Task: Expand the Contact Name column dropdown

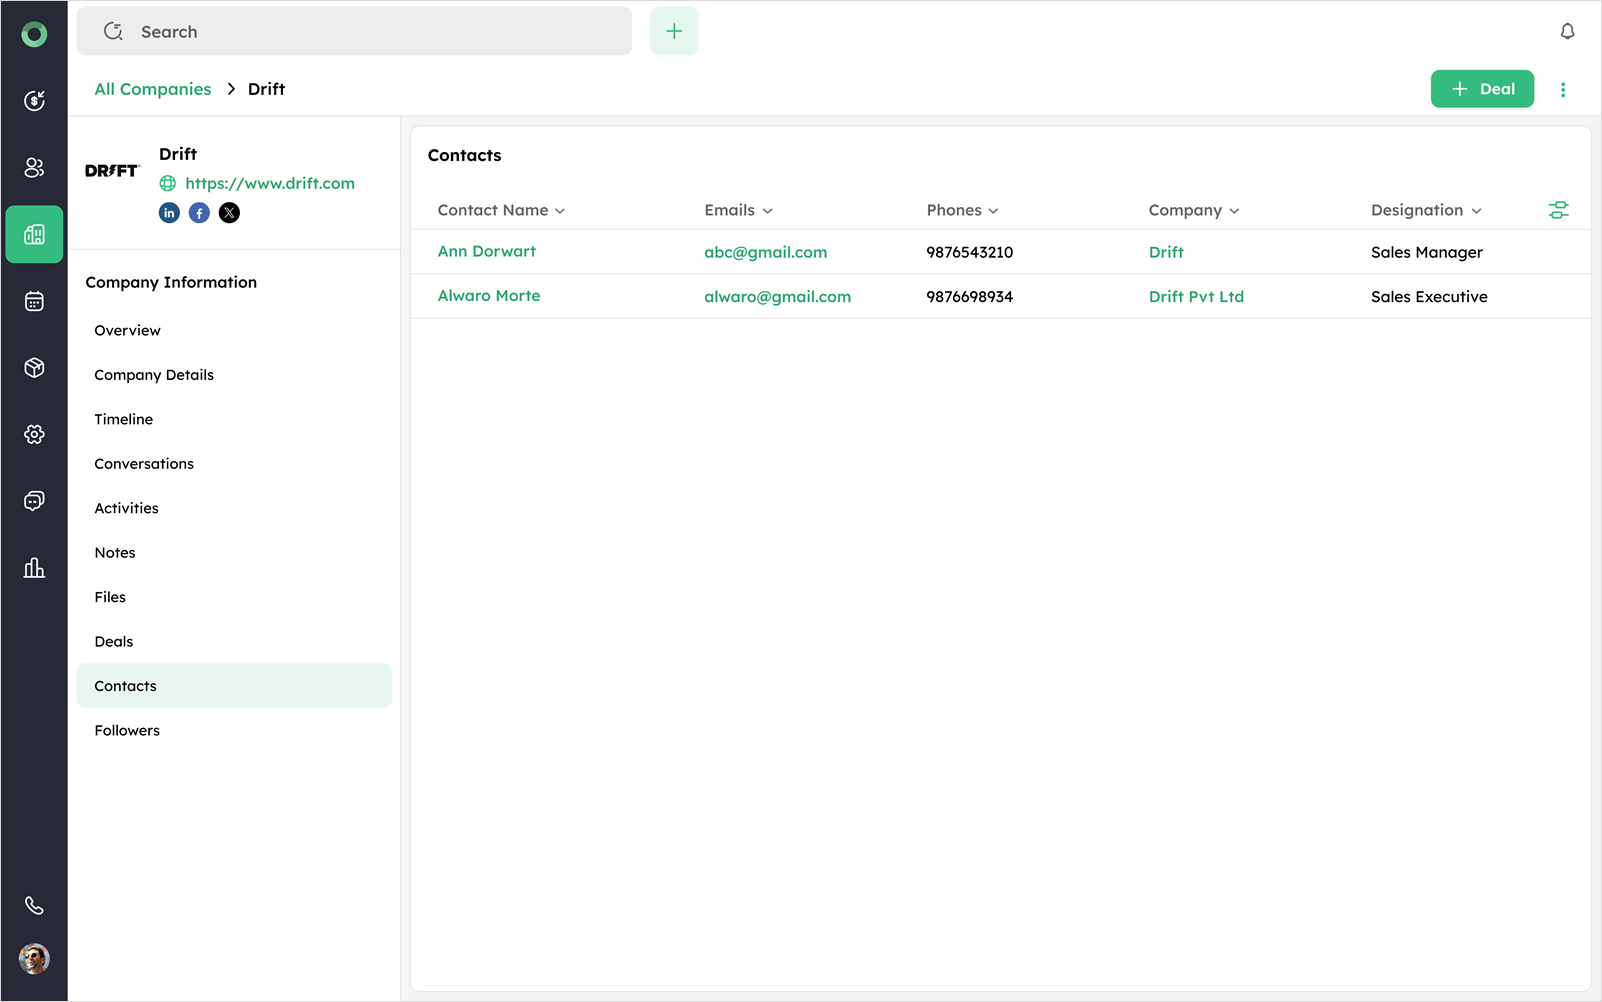Action: click(x=560, y=211)
